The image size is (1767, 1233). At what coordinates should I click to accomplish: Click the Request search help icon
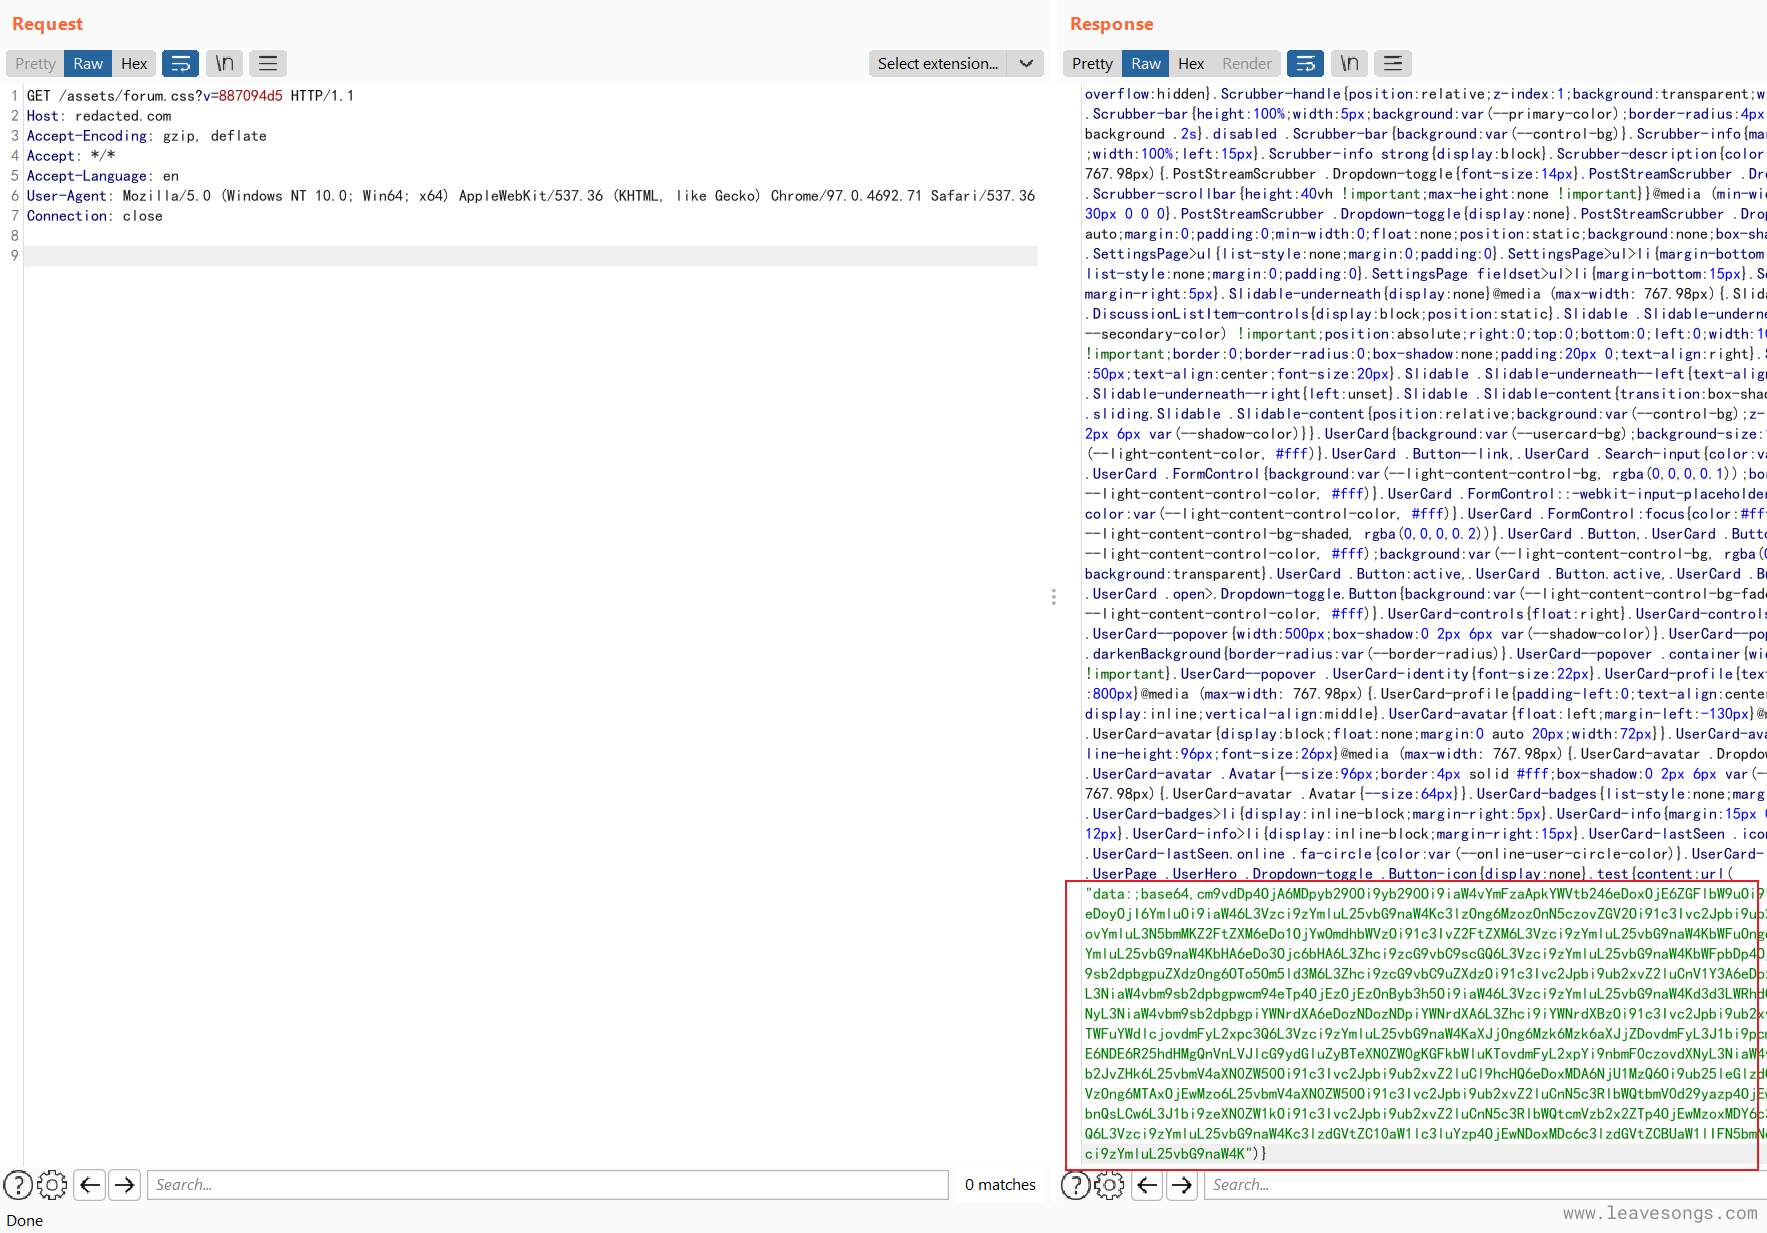point(18,1185)
